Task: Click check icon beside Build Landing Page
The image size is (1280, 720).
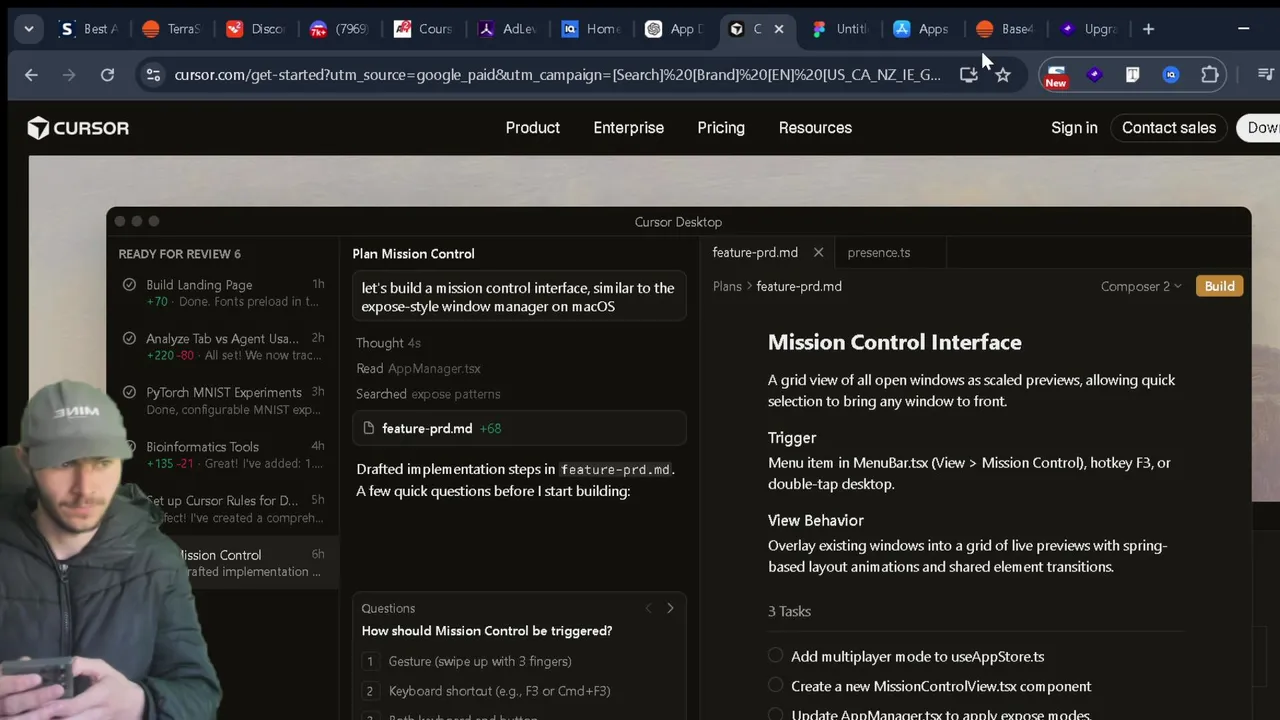Action: point(129,285)
